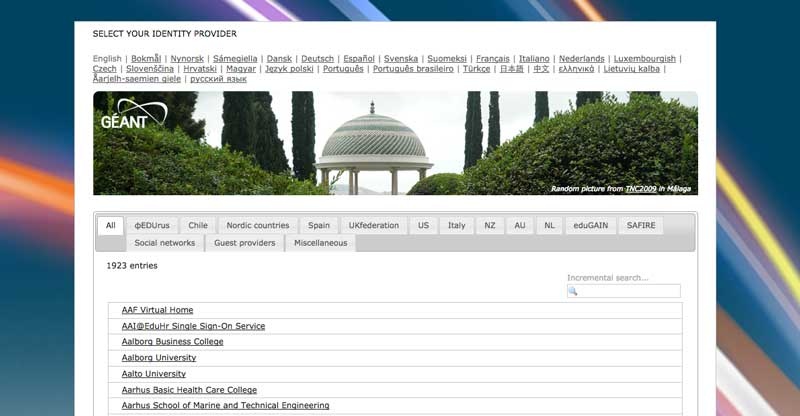Change language to Język polski

click(289, 69)
